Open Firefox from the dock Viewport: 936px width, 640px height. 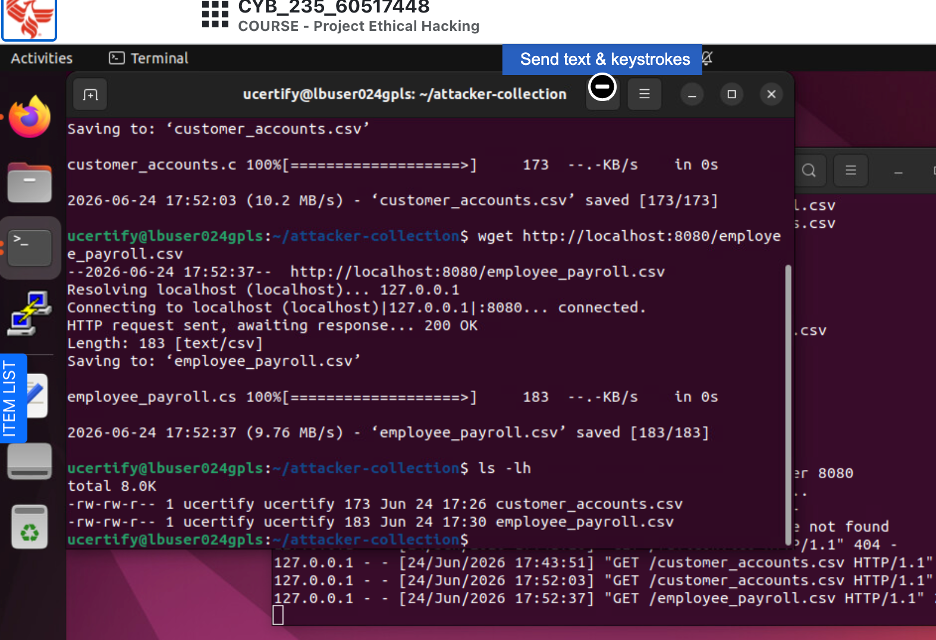pyautogui.click(x=29, y=117)
